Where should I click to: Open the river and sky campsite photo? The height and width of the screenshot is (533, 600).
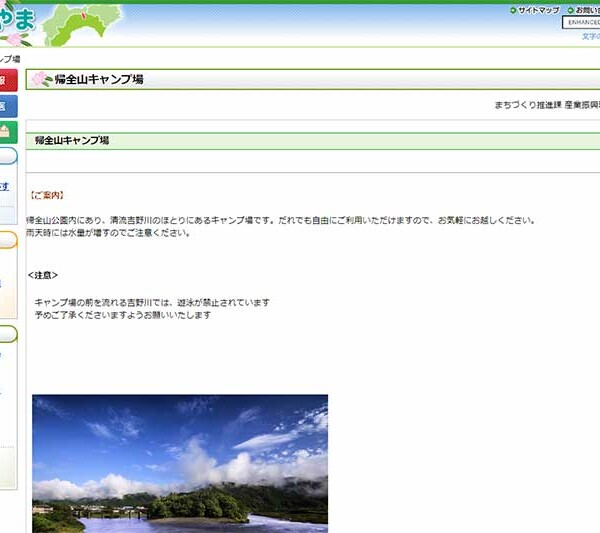pos(180,463)
